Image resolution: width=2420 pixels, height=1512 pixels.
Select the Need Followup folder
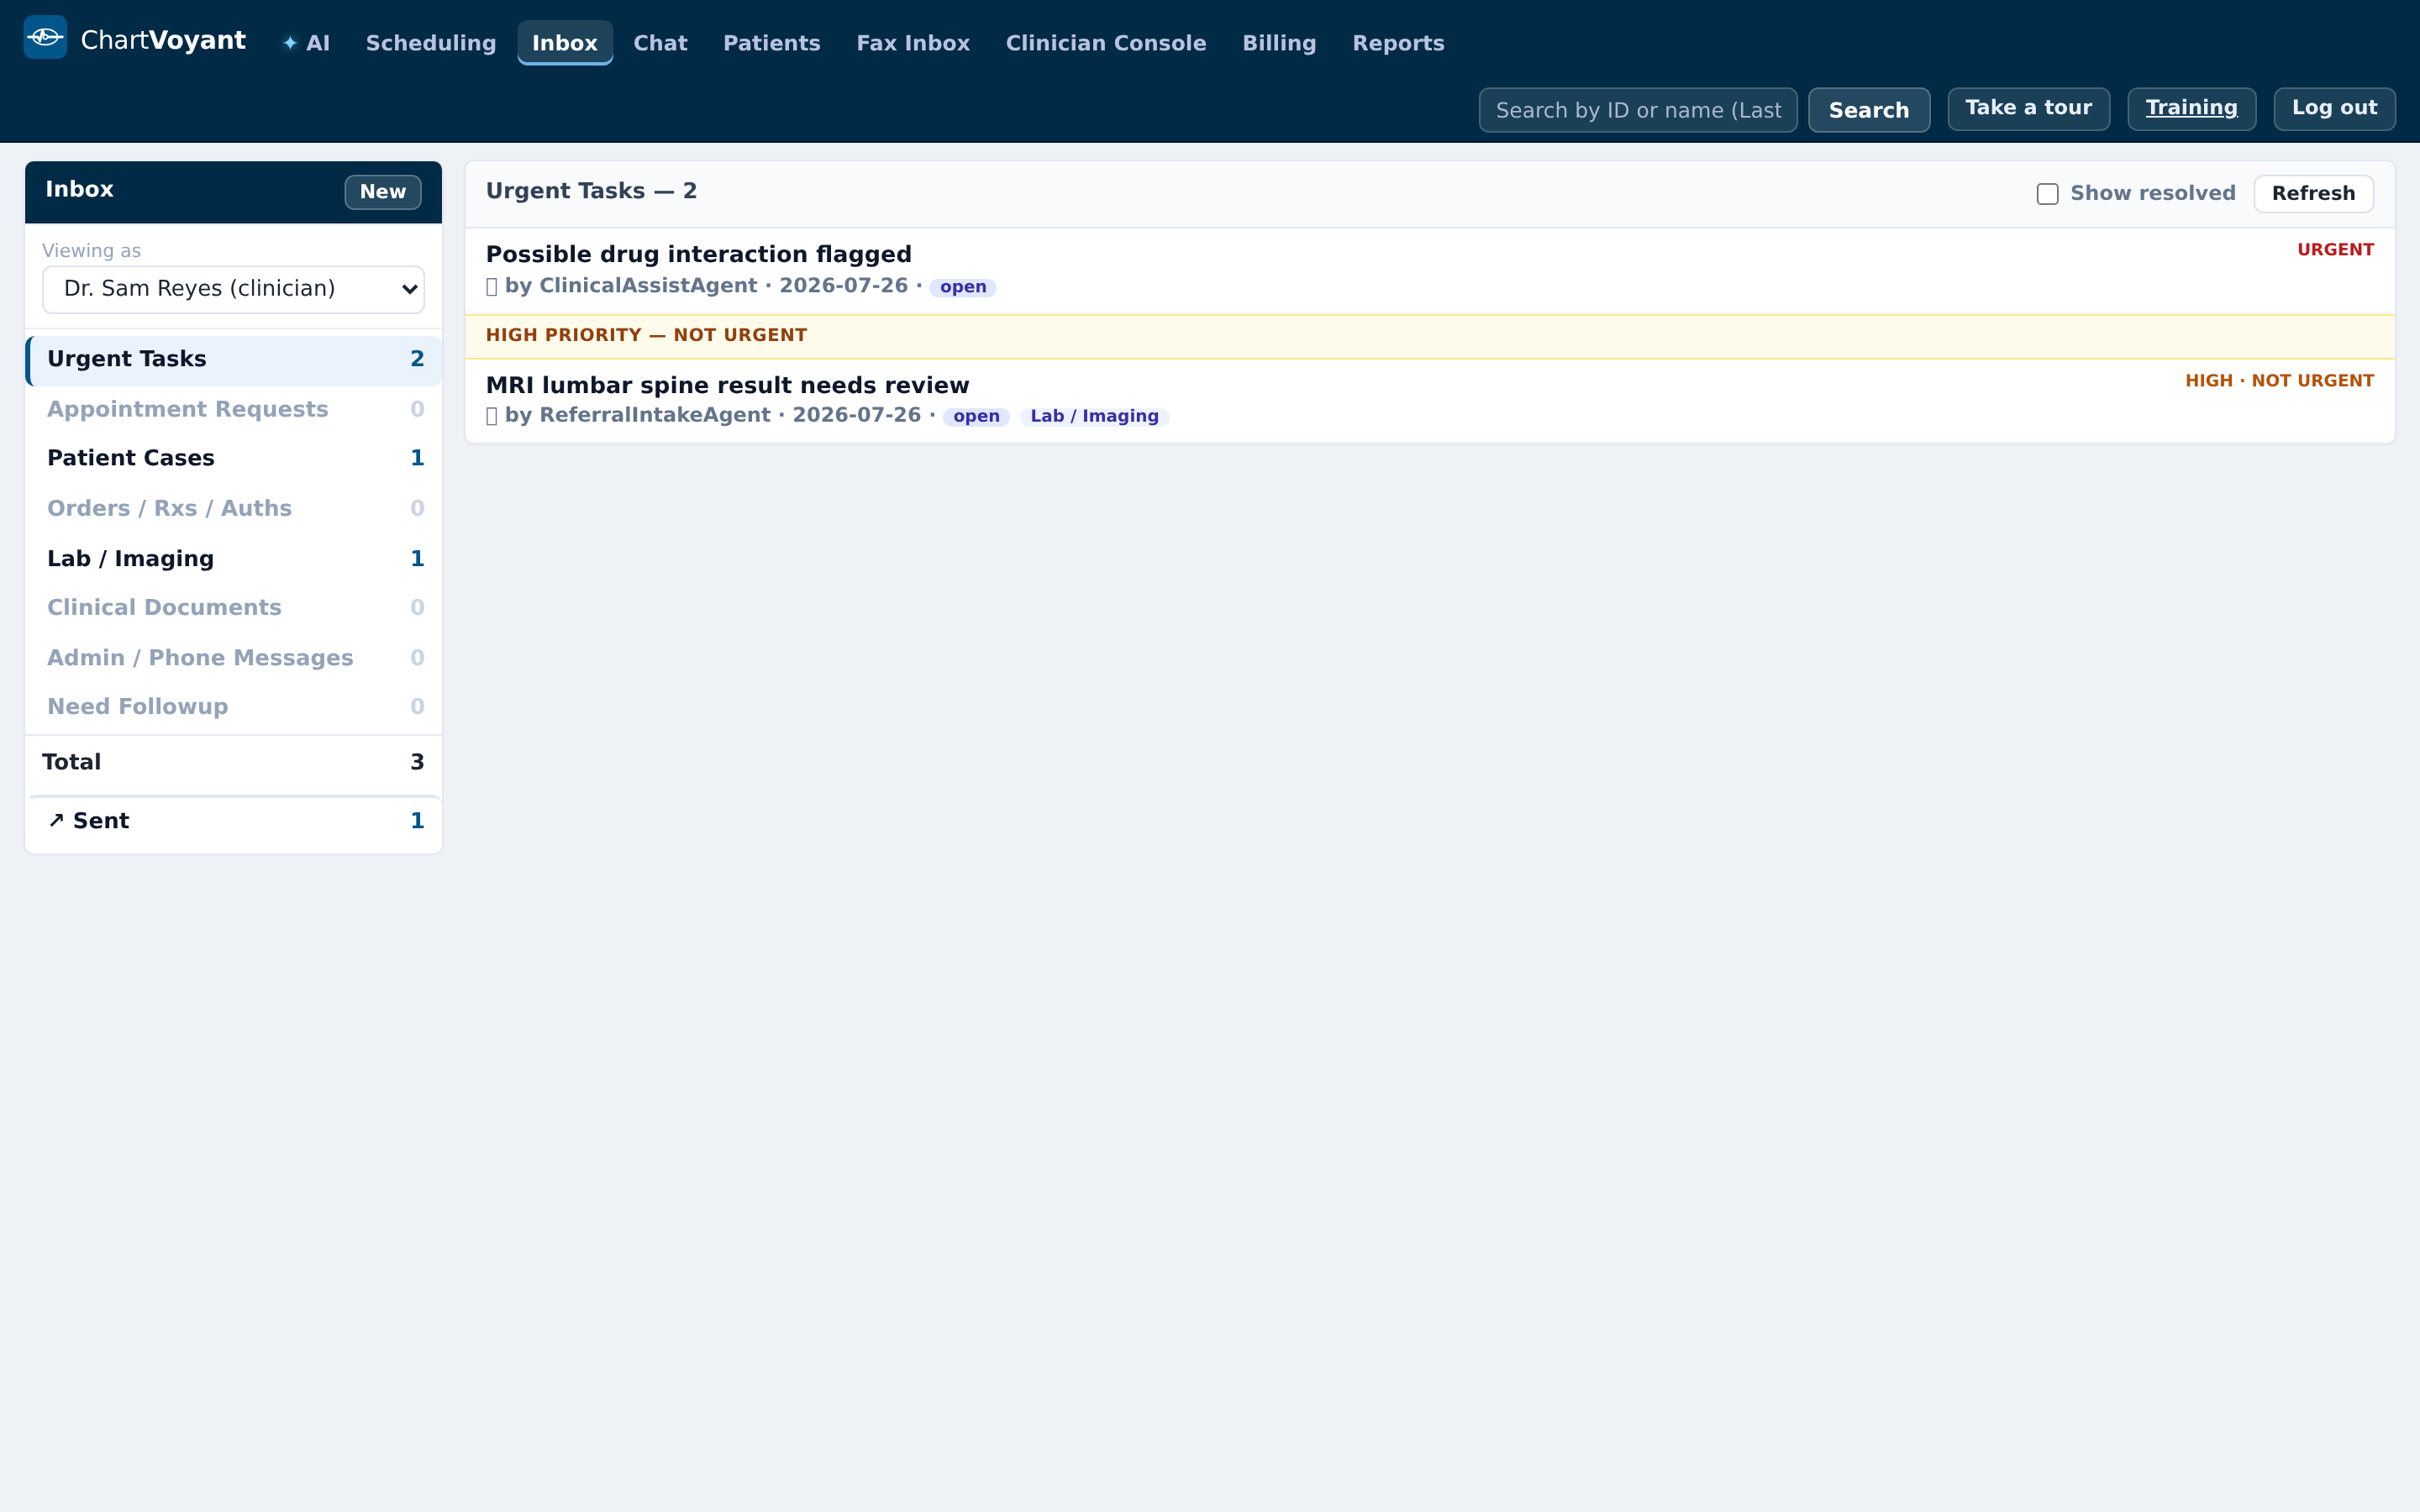pyautogui.click(x=233, y=707)
